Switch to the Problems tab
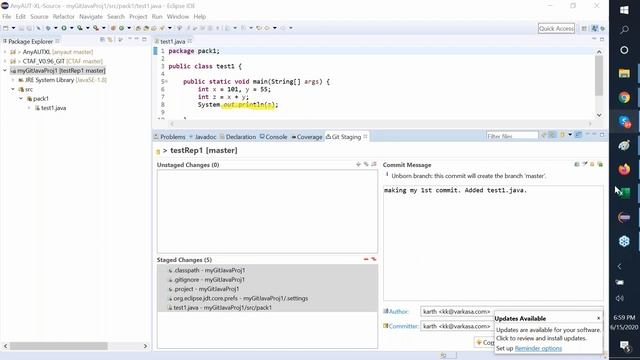This screenshot has height=360, width=640. click(x=170, y=137)
